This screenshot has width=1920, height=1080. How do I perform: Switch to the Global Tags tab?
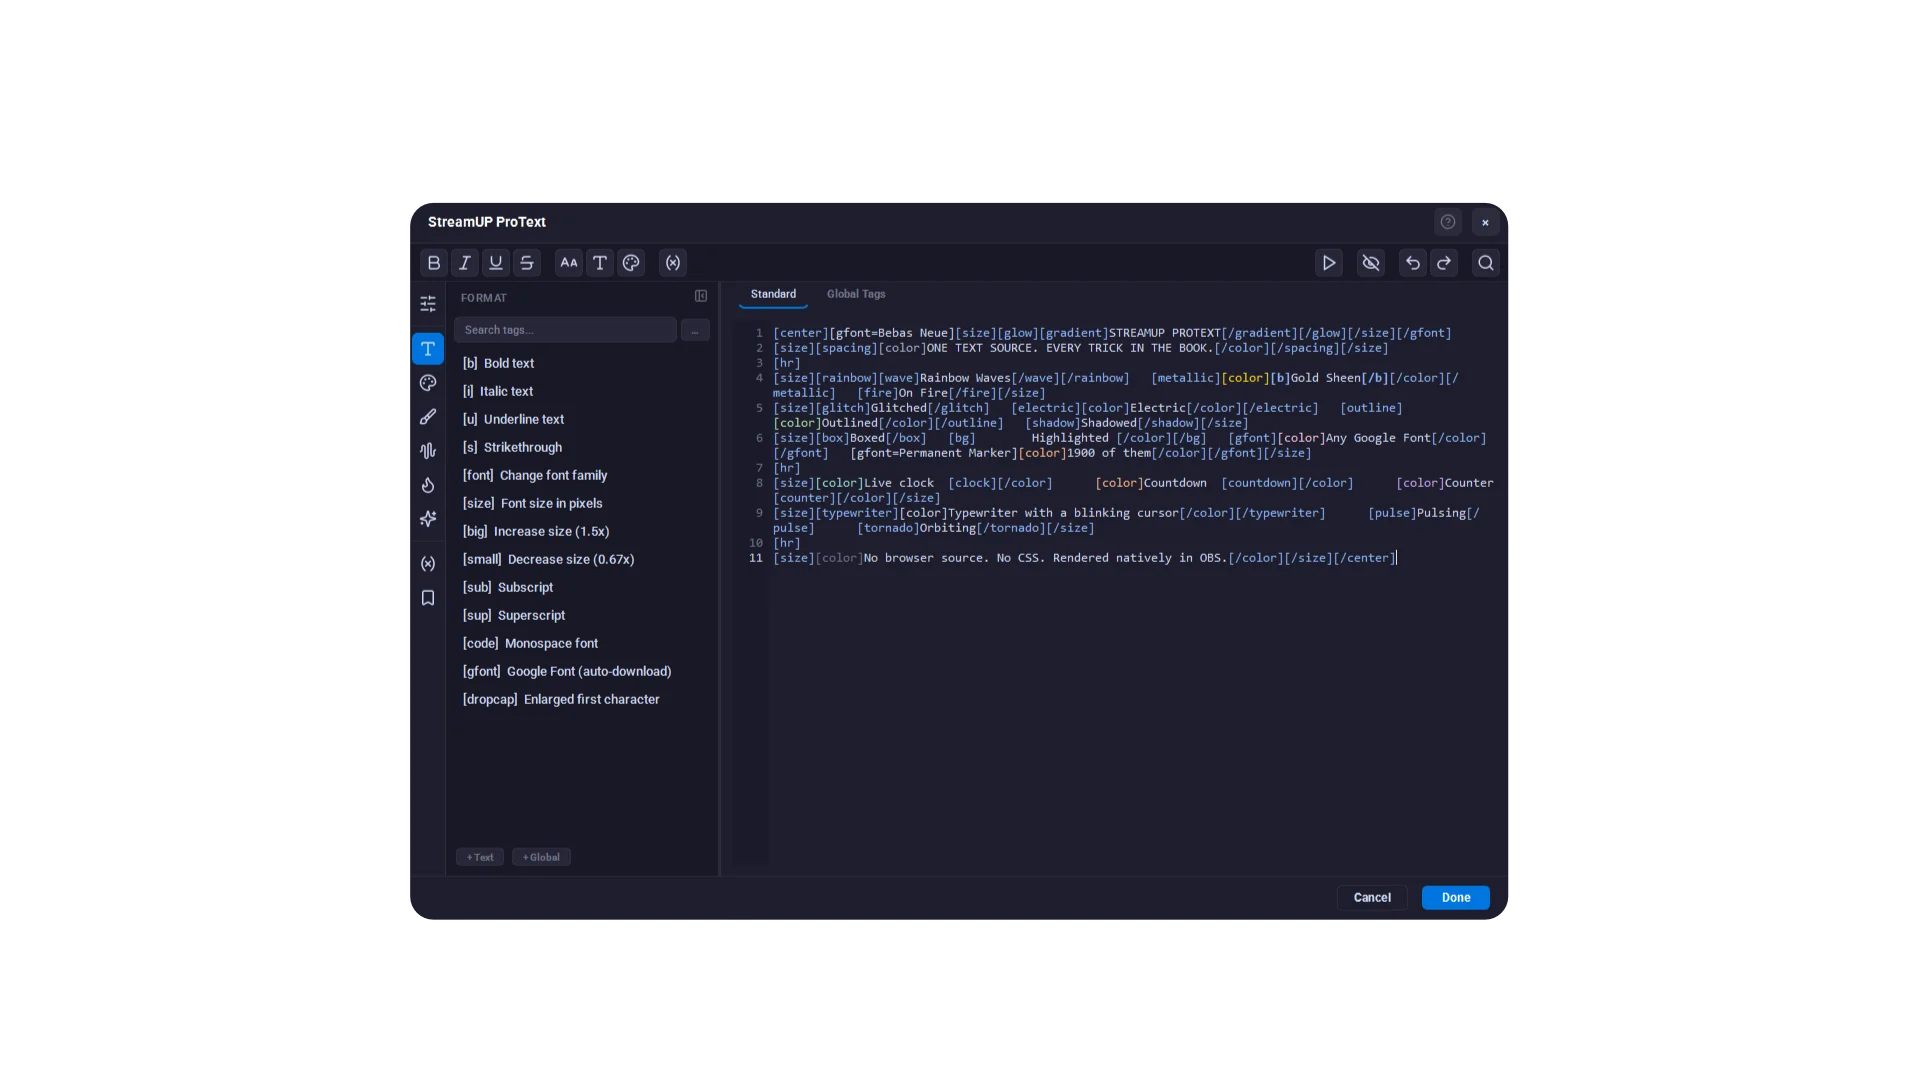pos(856,294)
